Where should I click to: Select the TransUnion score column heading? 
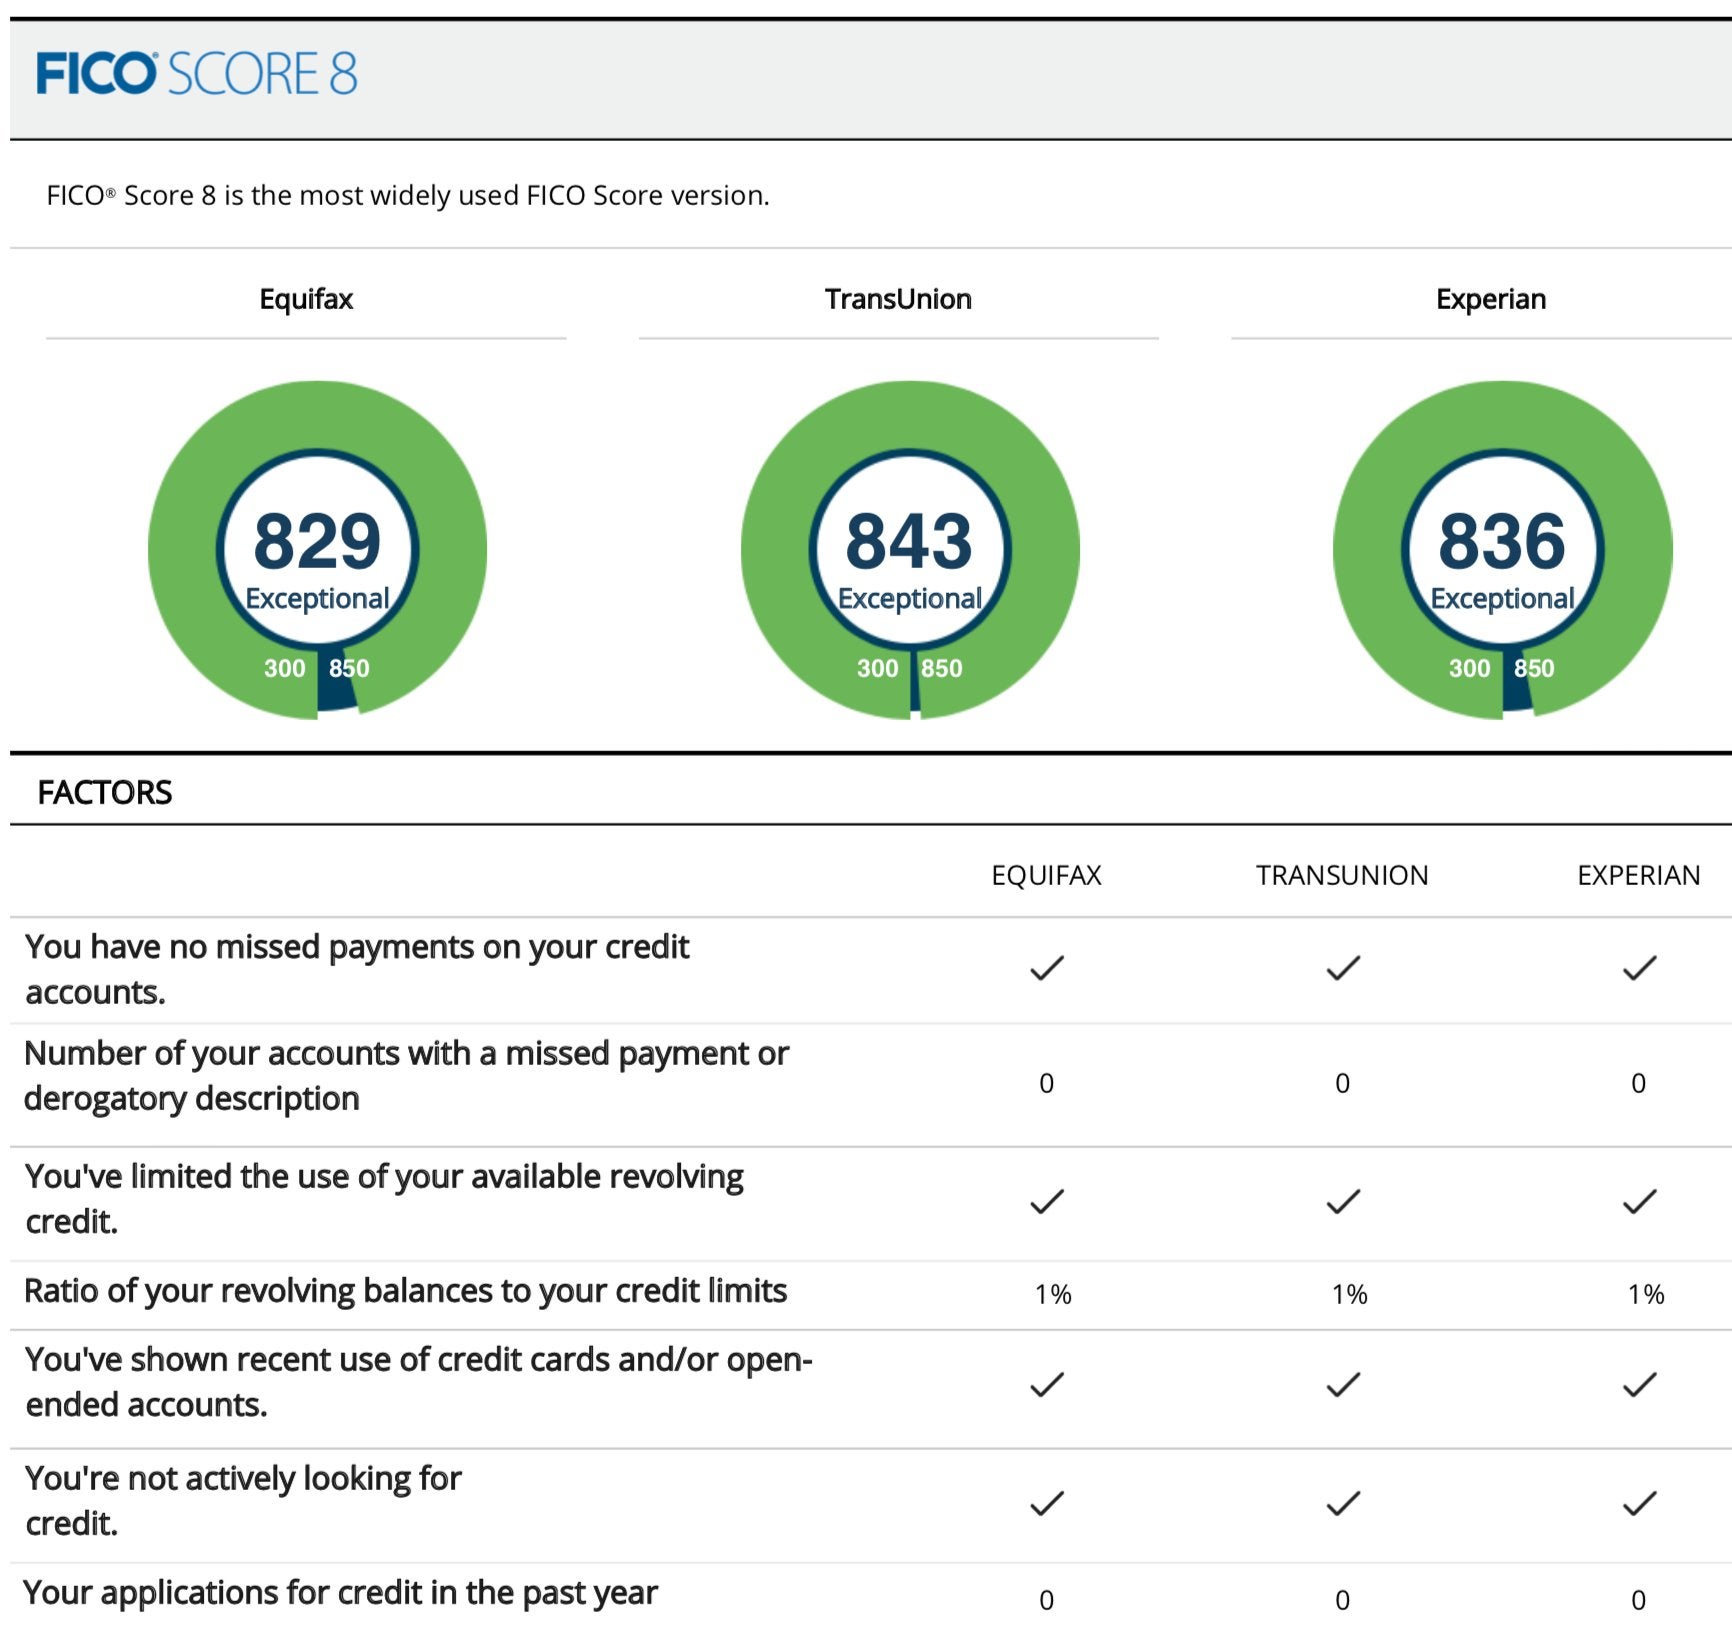pos(898,299)
